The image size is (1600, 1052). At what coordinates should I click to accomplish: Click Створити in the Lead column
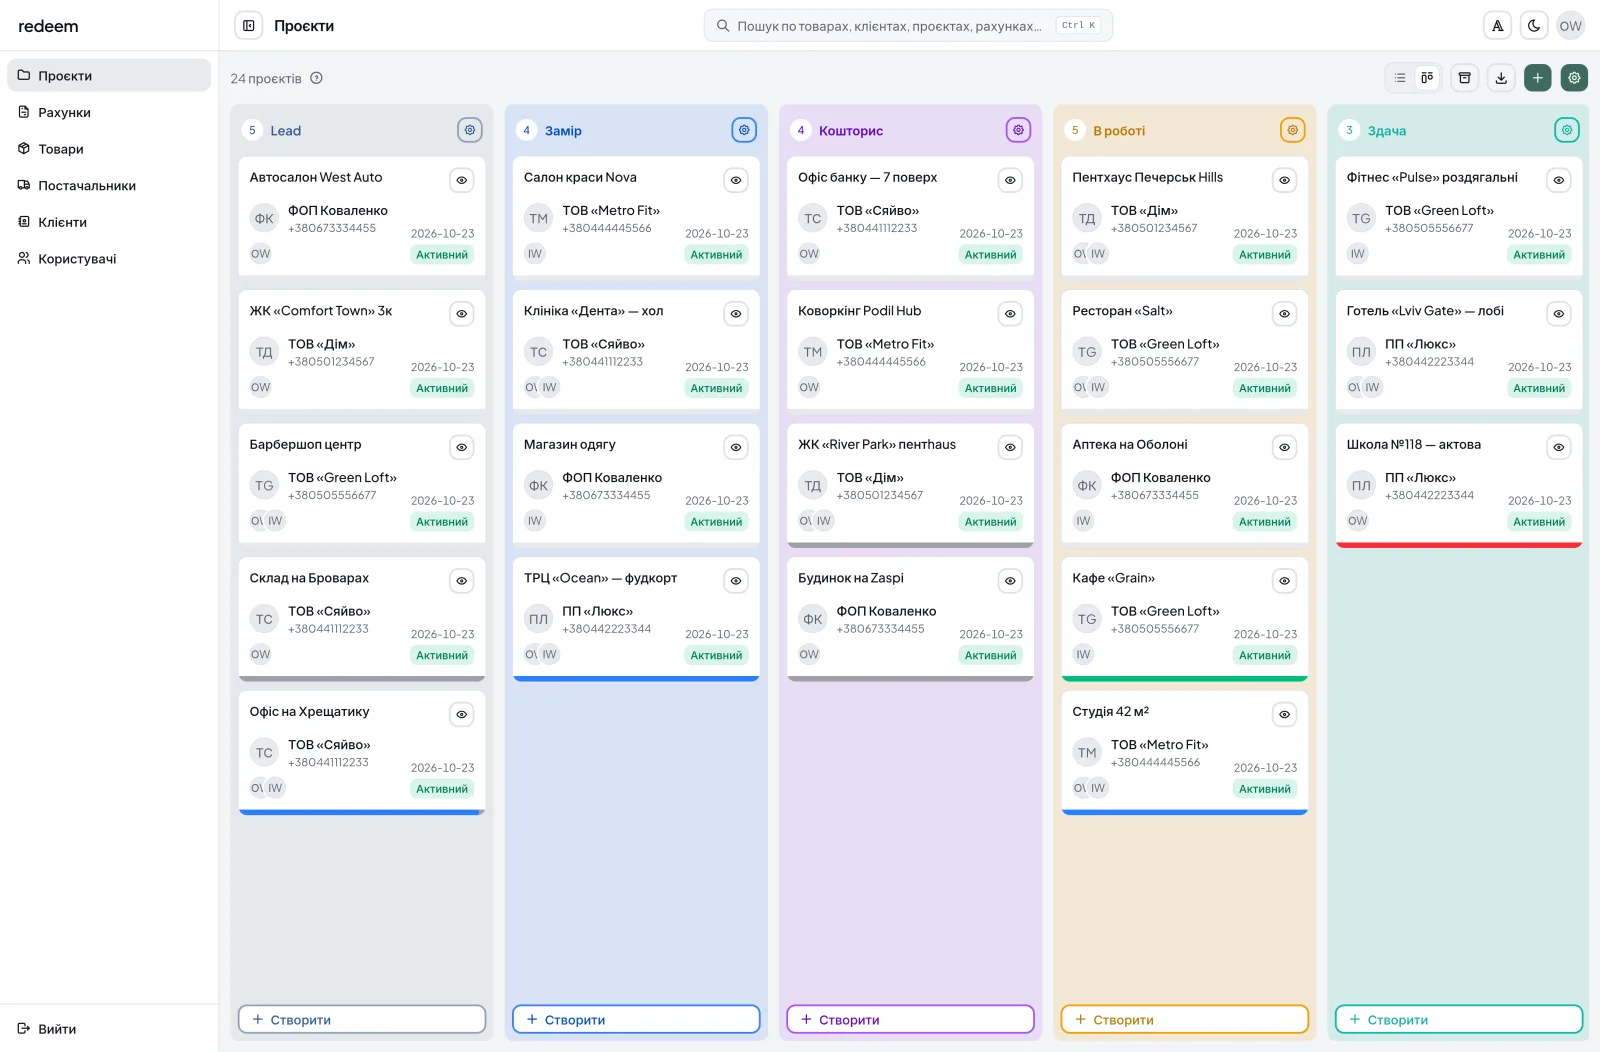pos(362,1020)
